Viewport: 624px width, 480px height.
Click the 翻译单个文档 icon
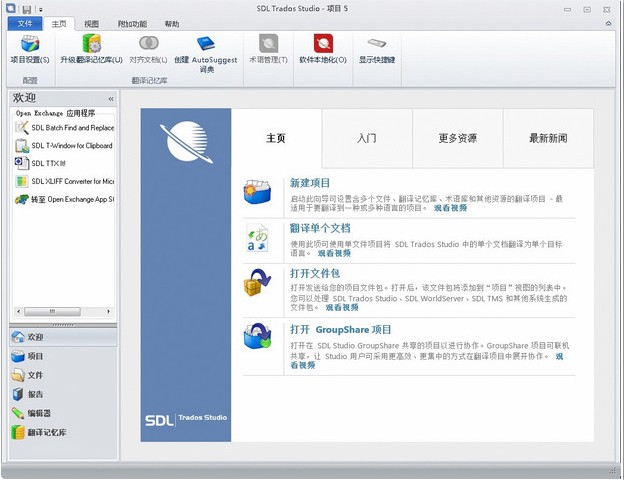pyautogui.click(x=257, y=238)
